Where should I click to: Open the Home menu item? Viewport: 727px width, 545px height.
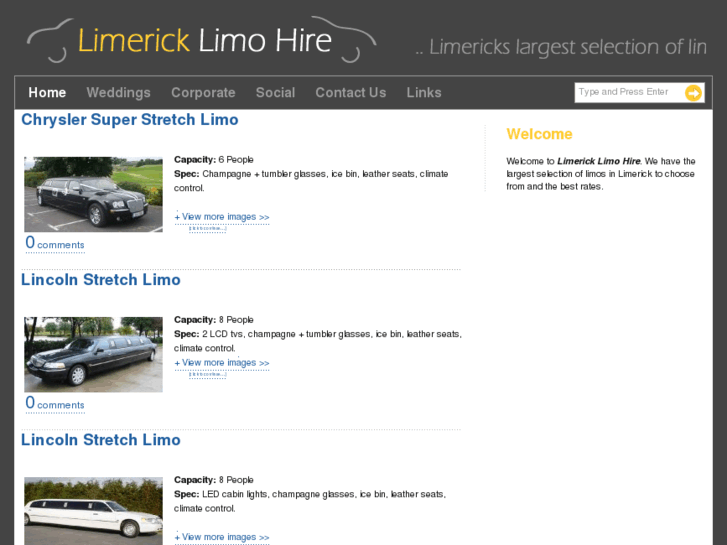point(47,92)
